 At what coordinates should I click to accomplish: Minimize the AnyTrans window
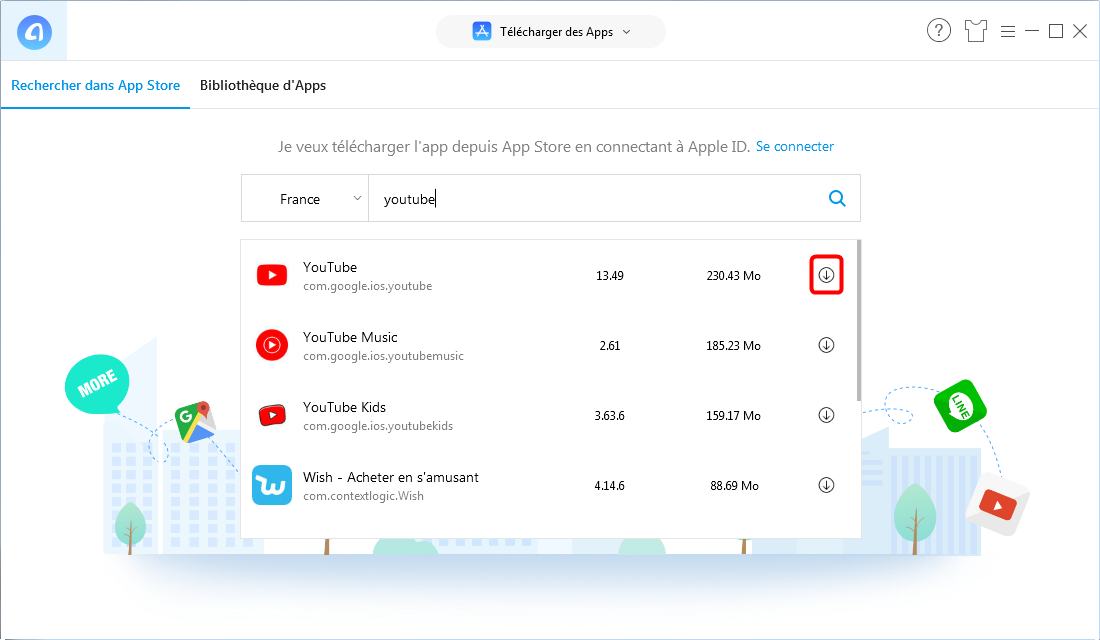(1032, 31)
